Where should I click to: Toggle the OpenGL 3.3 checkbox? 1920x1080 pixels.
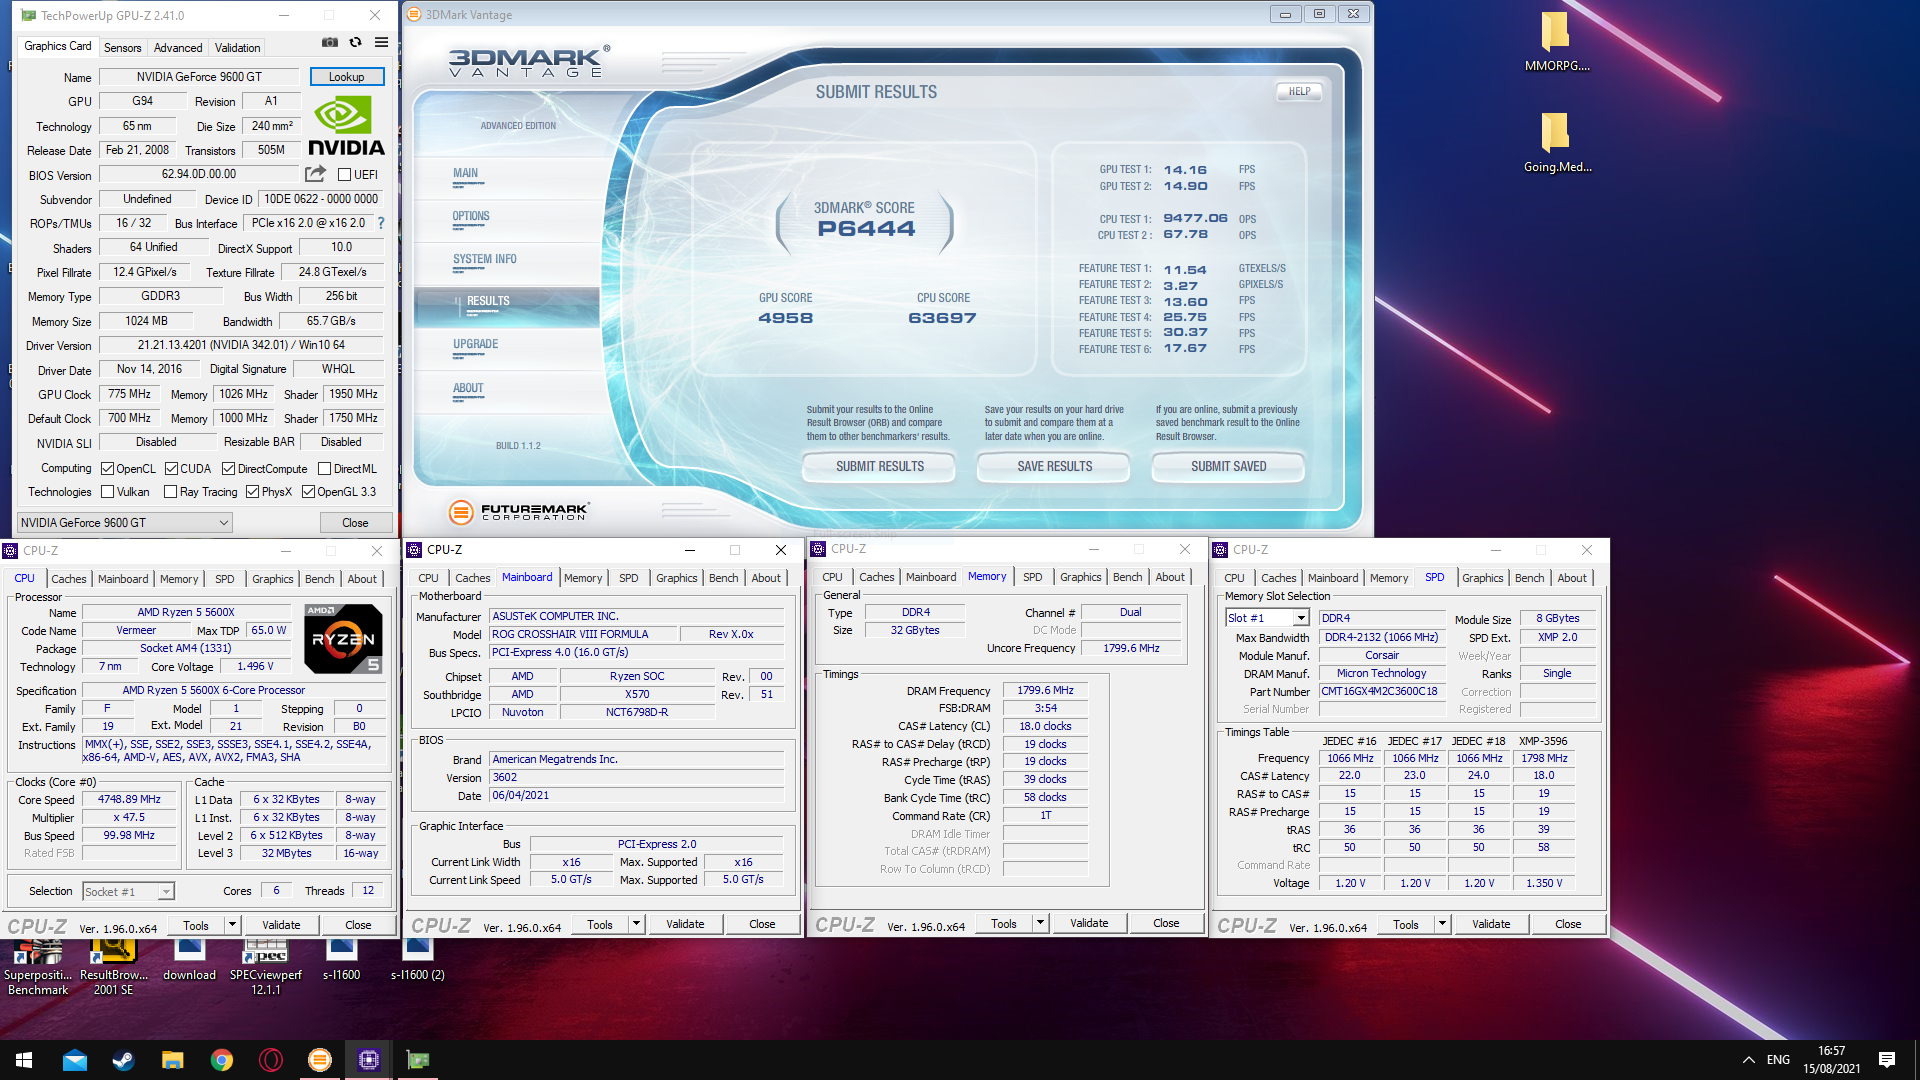coord(308,492)
